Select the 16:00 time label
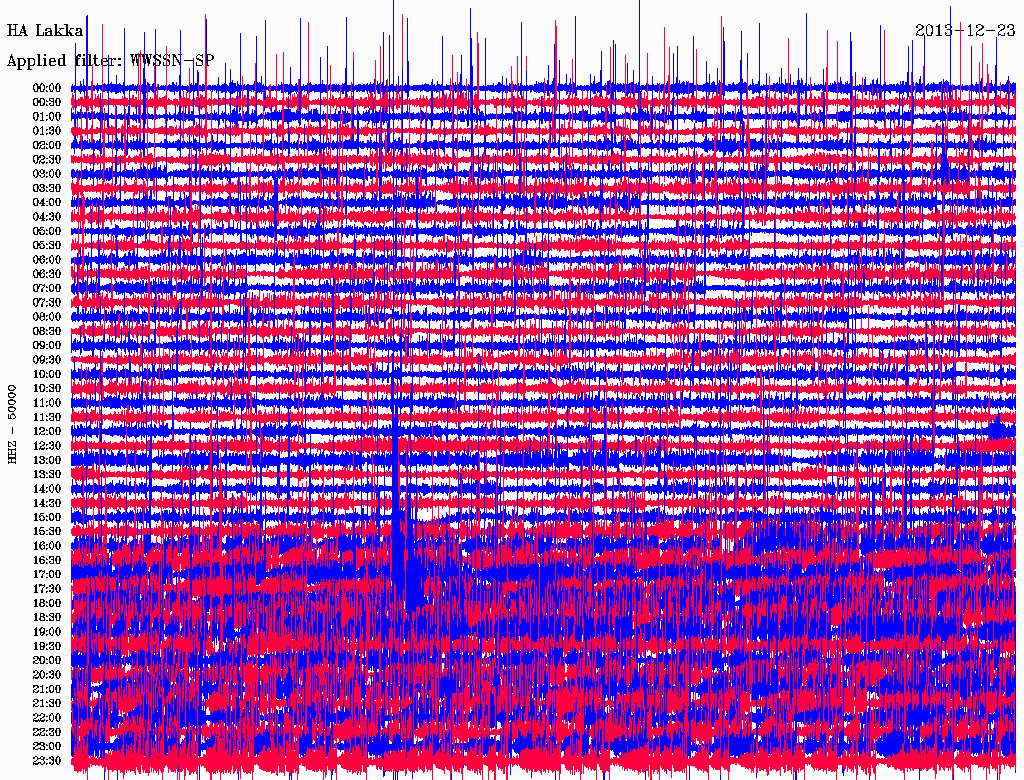Image resolution: width=1024 pixels, height=780 pixels. click(47, 545)
